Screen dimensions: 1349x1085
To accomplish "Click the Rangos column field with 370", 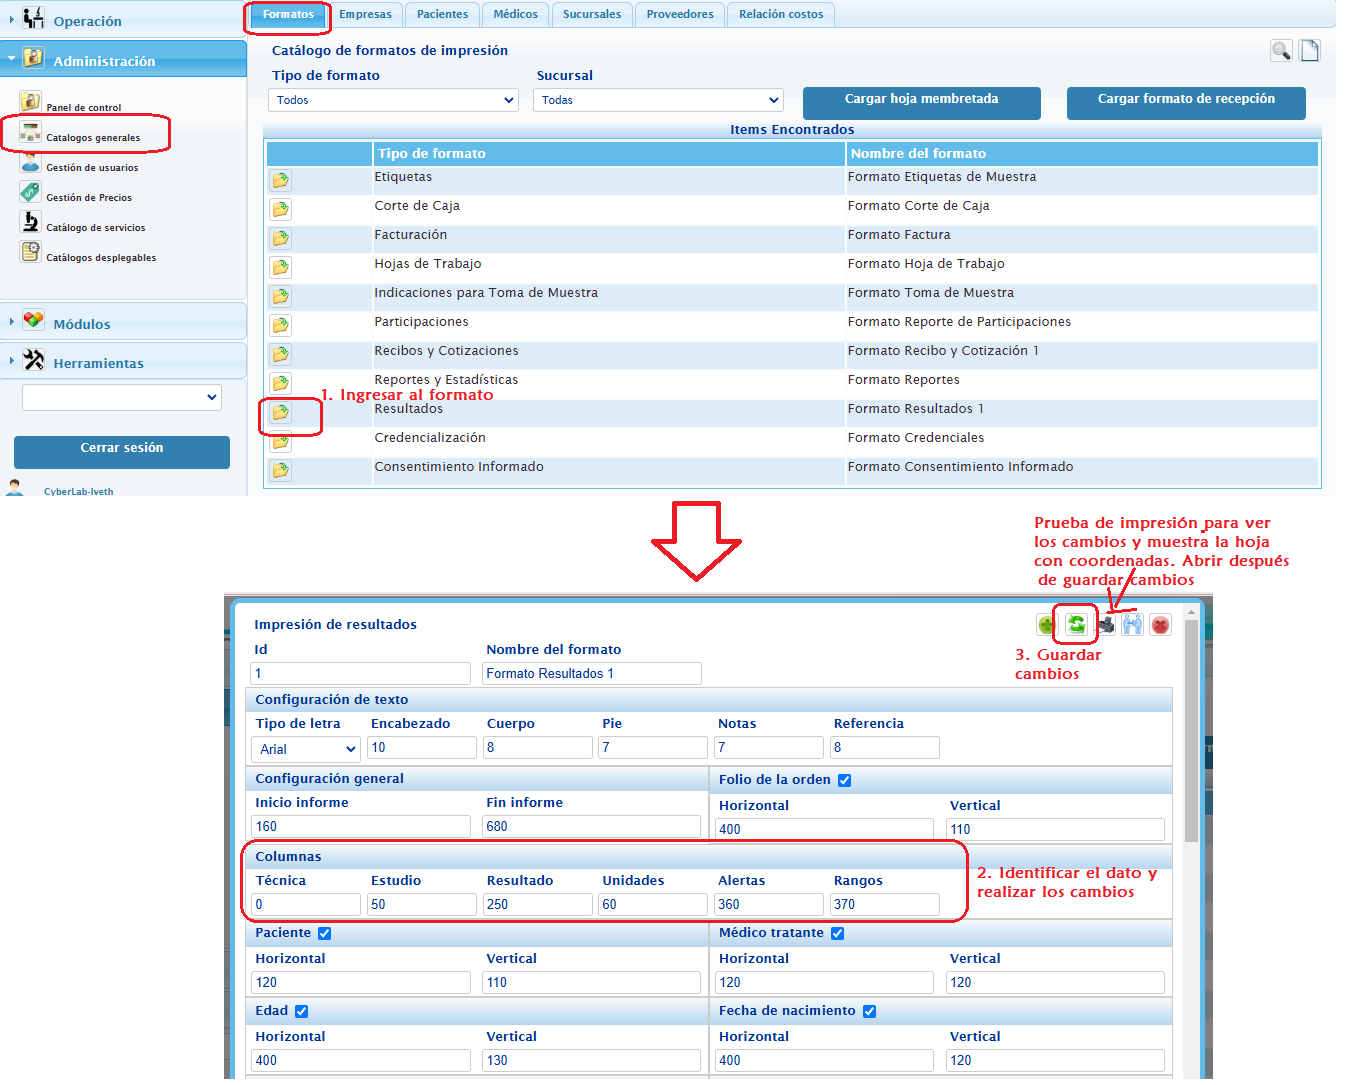I will pyautogui.click(x=884, y=904).
